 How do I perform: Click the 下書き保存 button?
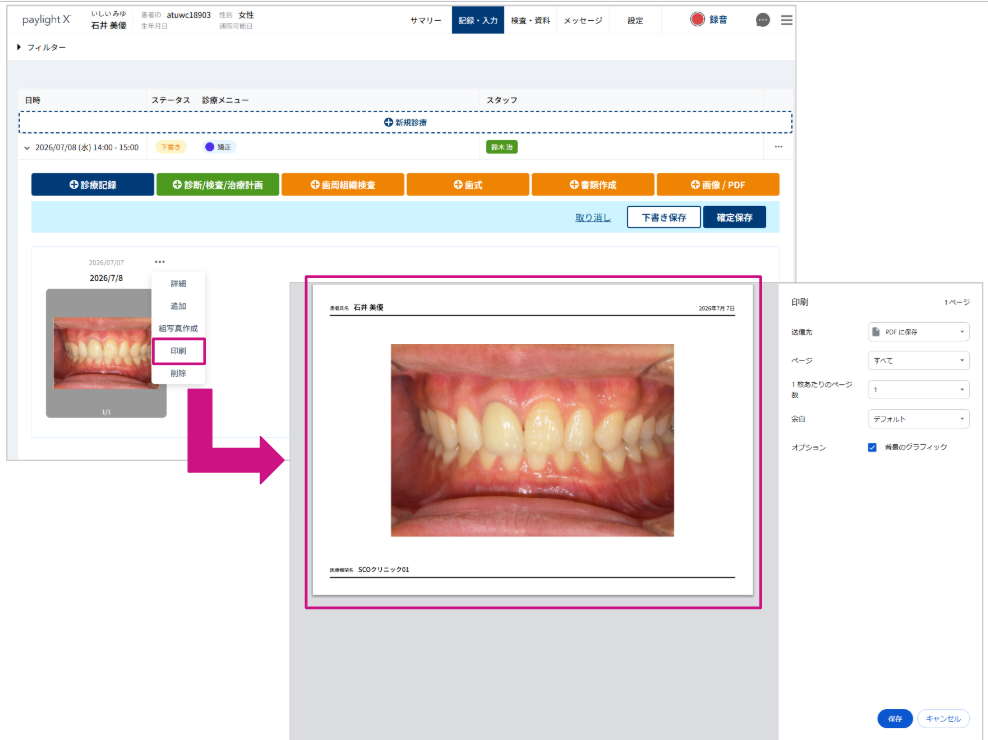(663, 217)
